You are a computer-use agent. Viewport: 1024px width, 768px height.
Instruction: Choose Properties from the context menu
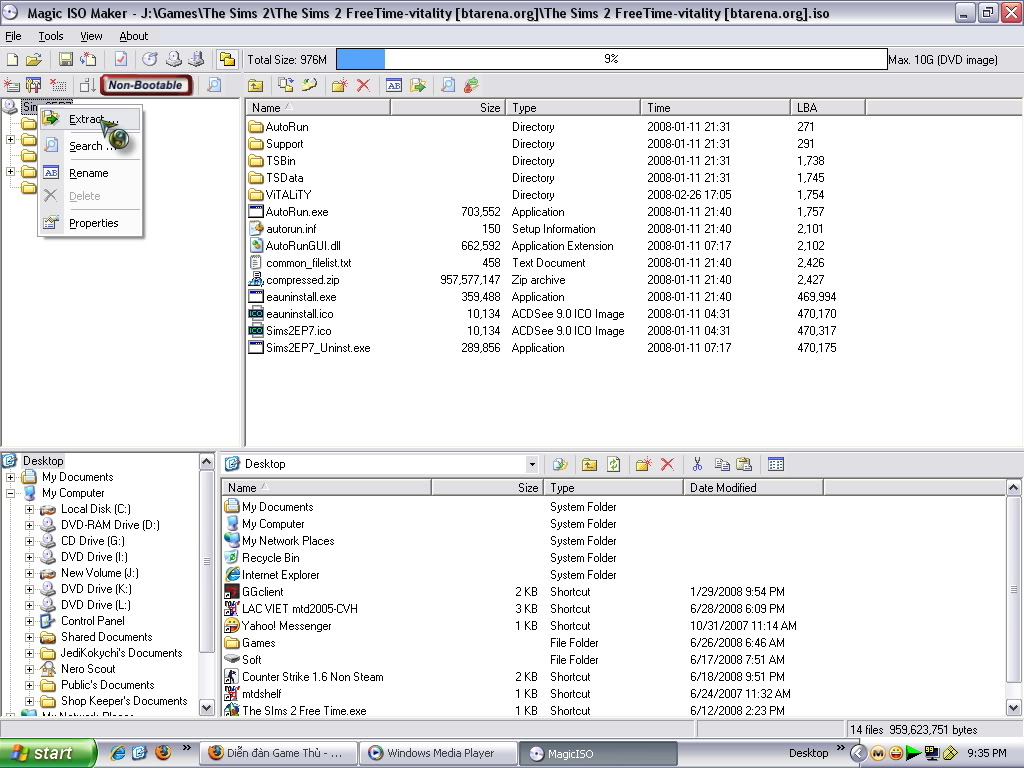point(90,223)
